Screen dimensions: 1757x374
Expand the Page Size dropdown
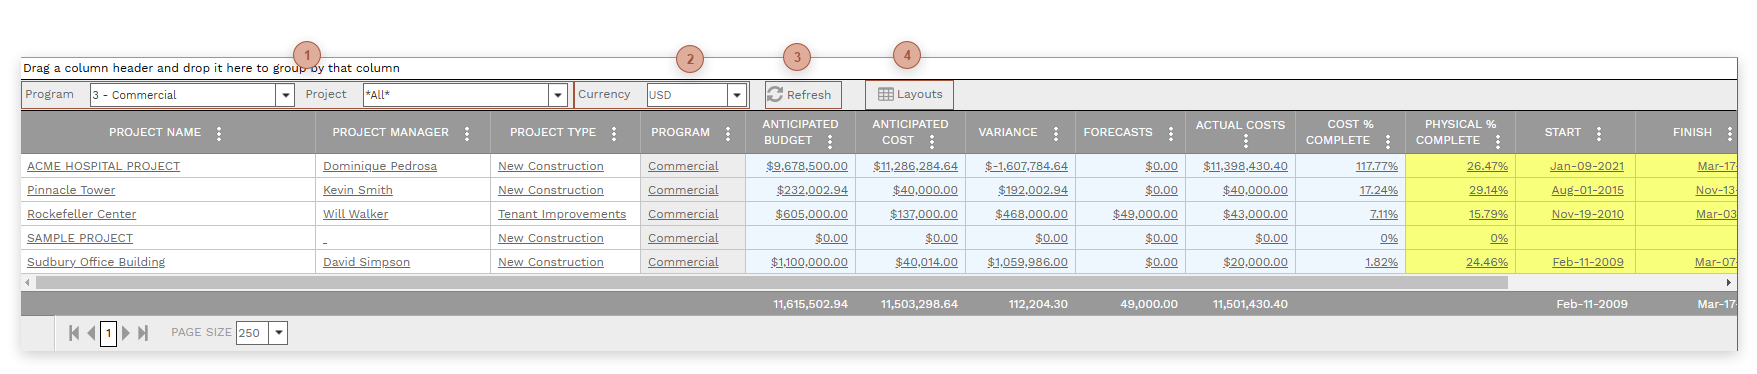pos(278,333)
